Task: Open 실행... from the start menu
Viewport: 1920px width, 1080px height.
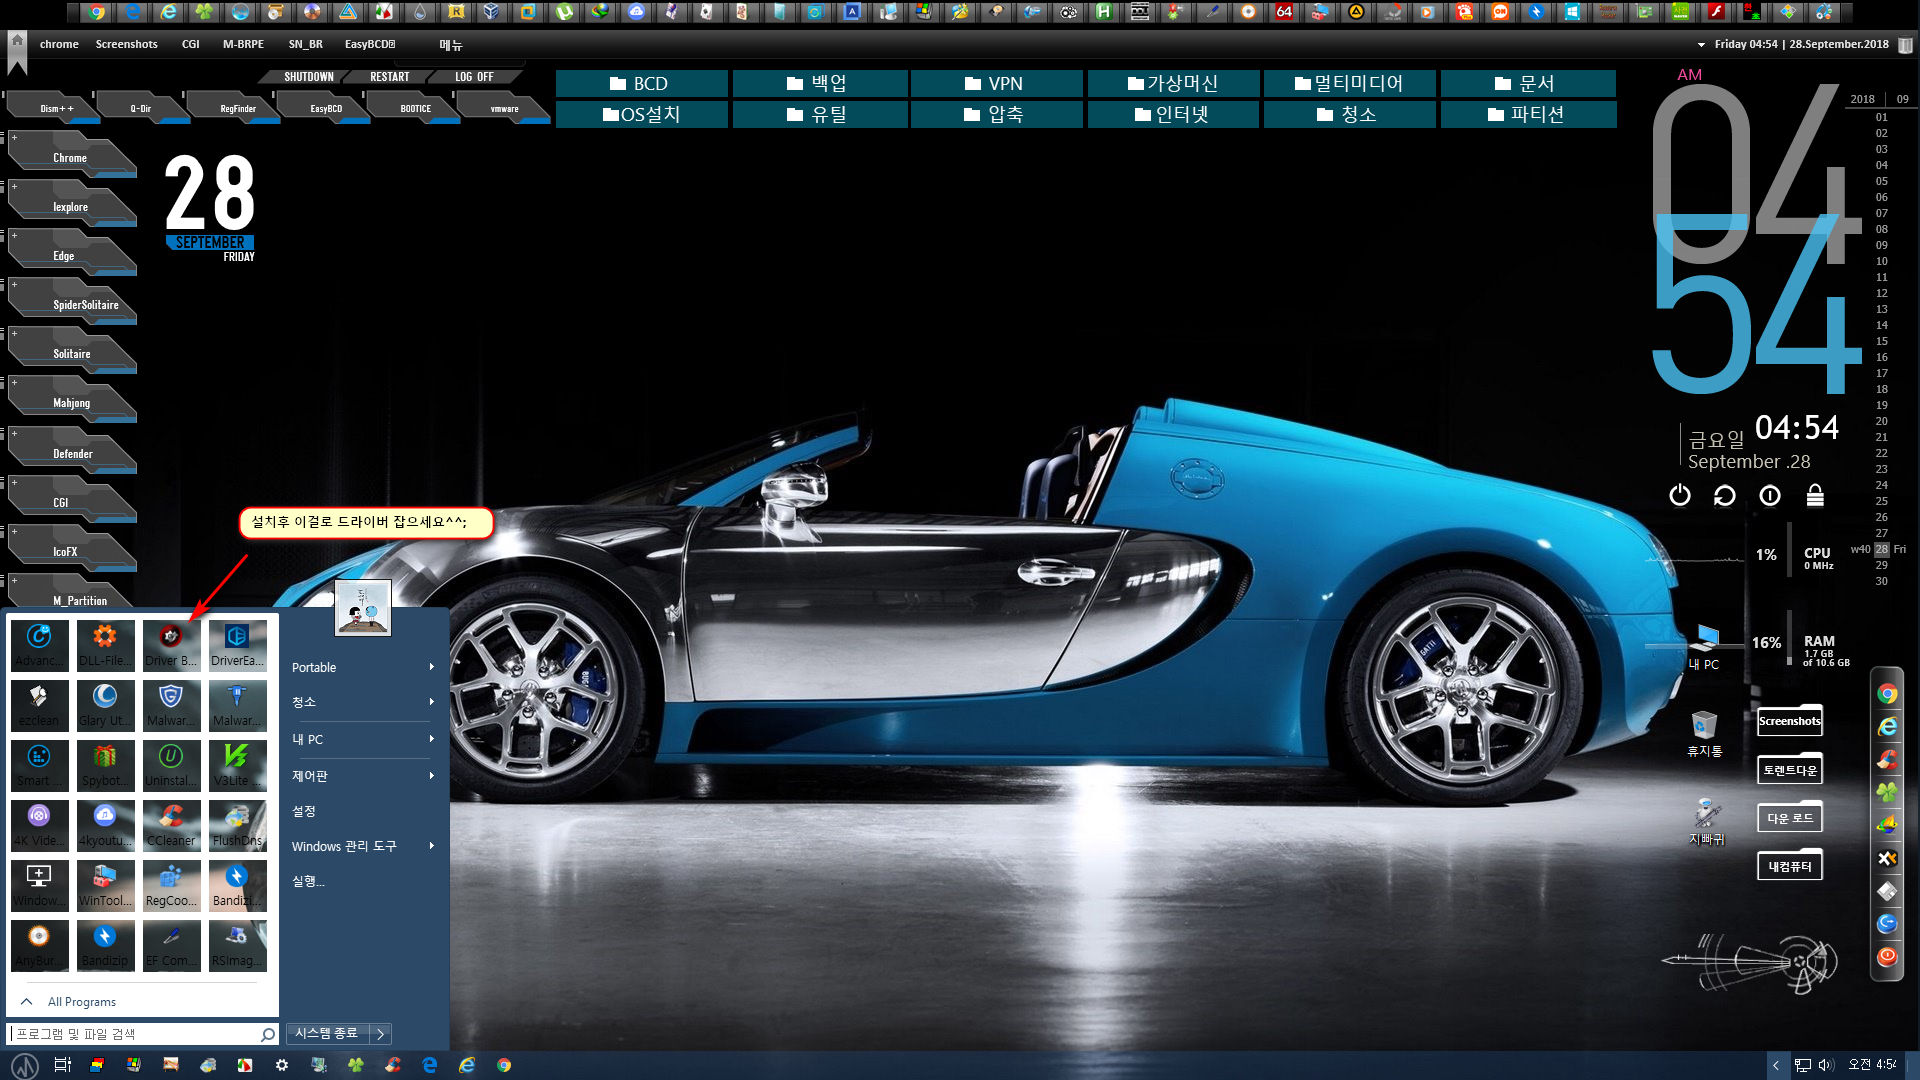Action: click(x=308, y=881)
